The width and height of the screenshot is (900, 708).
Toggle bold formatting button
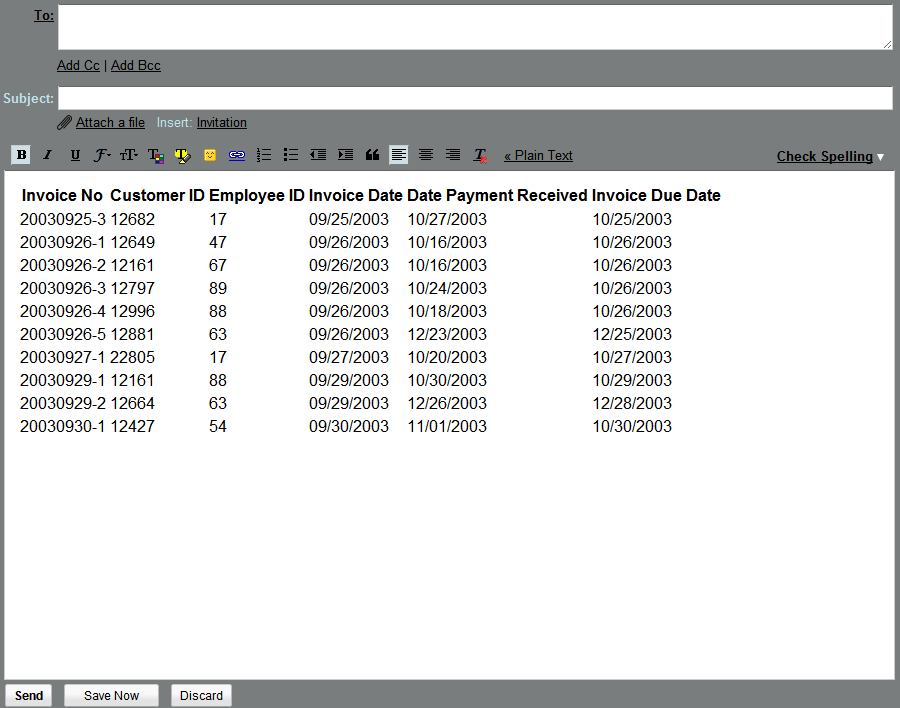(x=21, y=155)
